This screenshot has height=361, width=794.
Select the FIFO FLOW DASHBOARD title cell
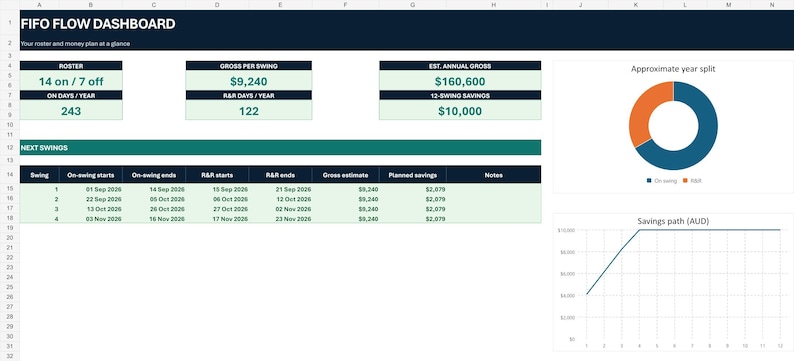click(x=98, y=24)
